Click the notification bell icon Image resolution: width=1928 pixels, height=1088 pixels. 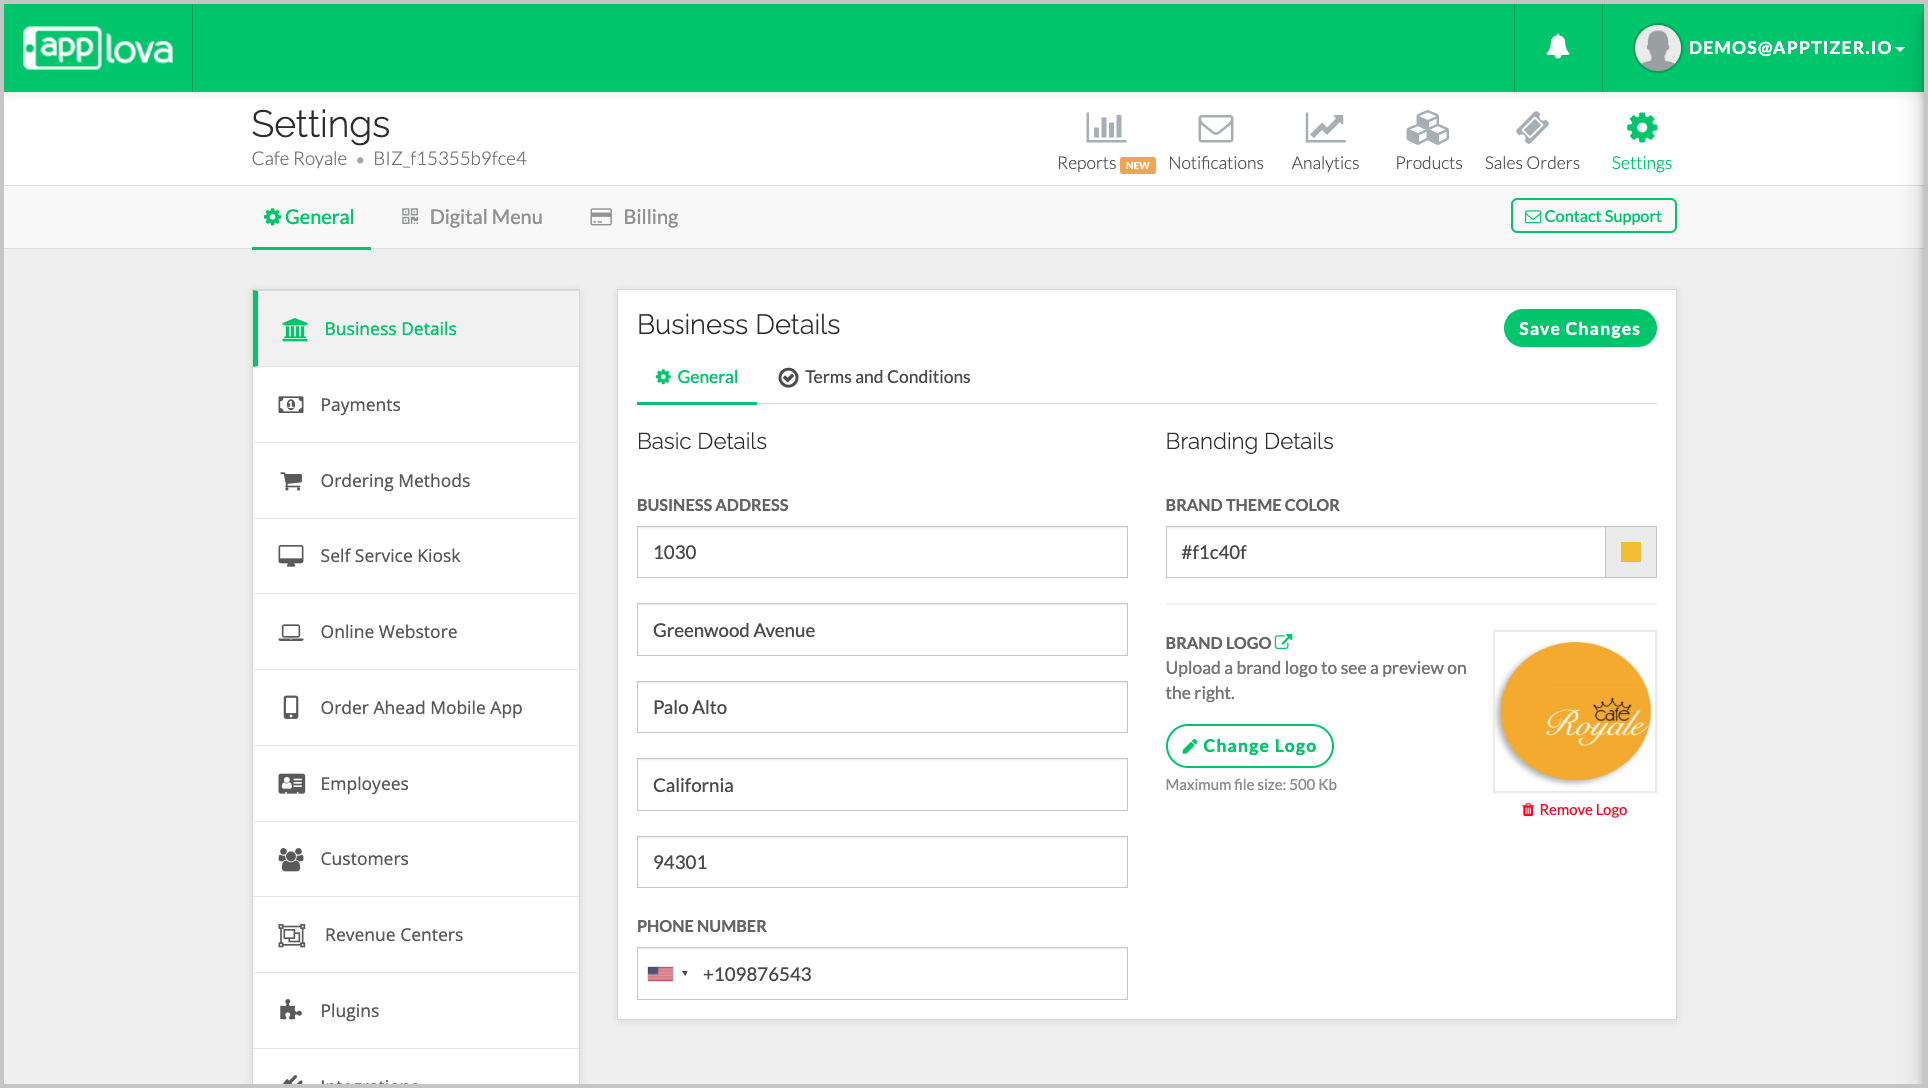[x=1557, y=47]
